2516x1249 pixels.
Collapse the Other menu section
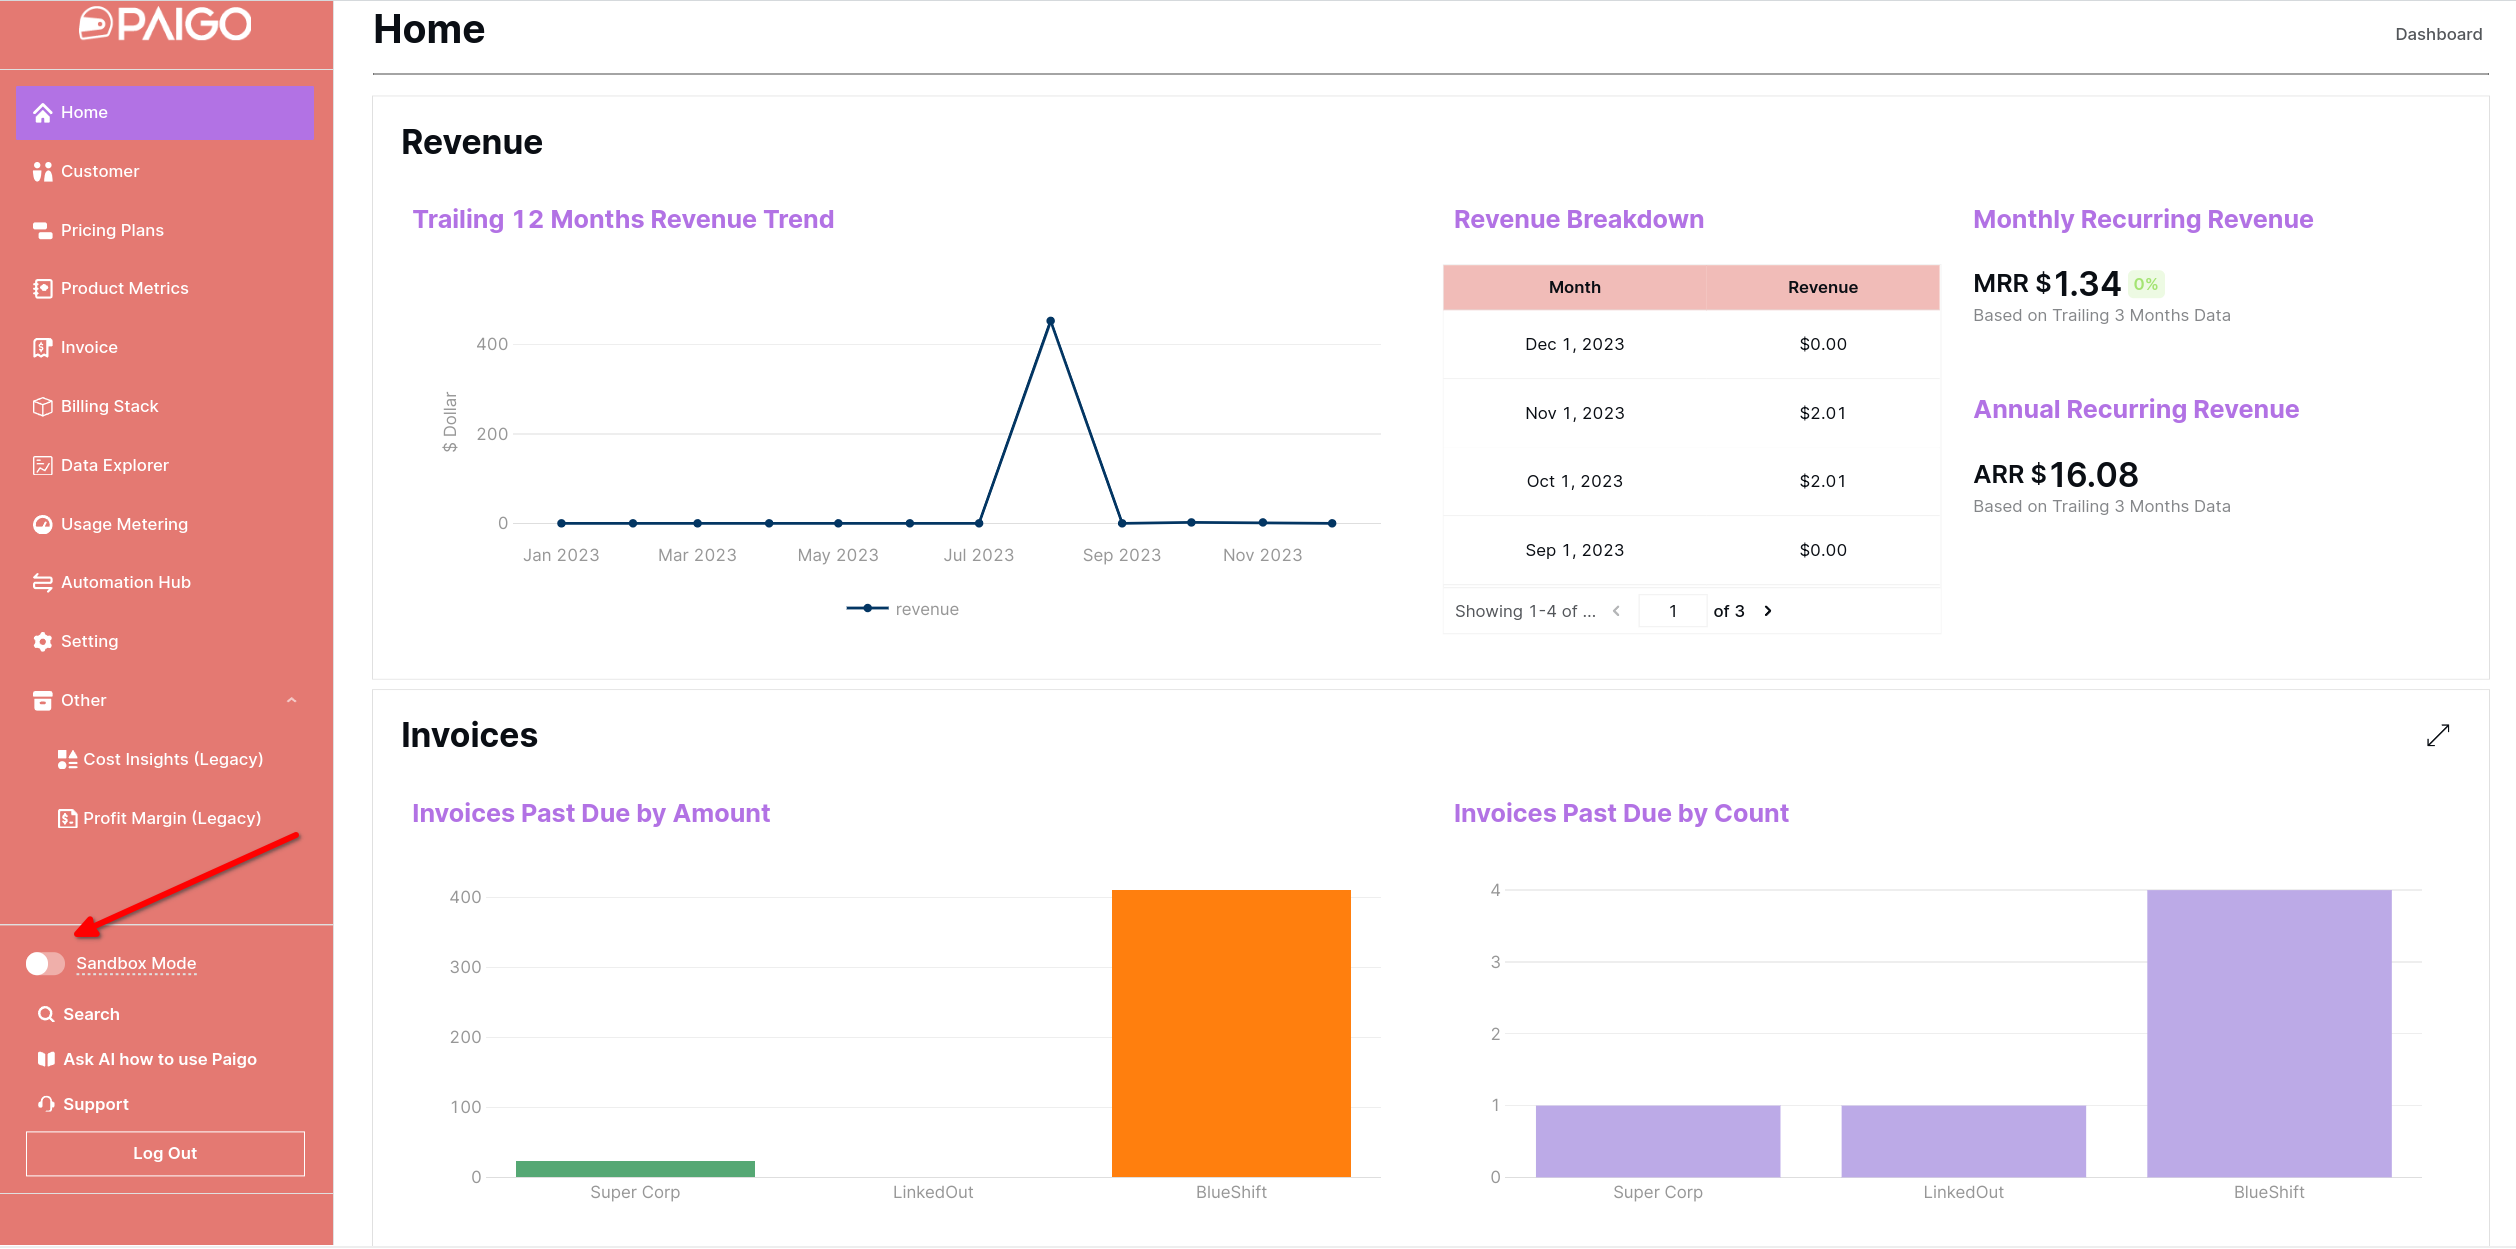coord(291,701)
